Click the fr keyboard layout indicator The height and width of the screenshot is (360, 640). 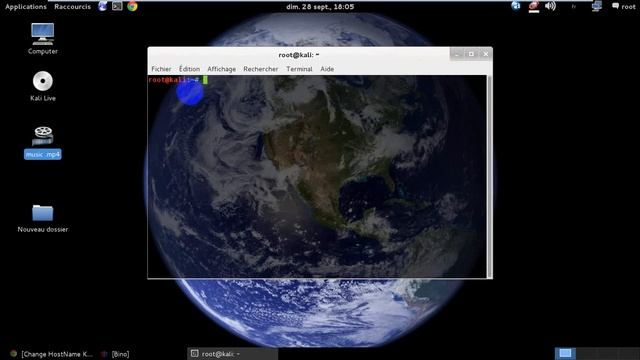pyautogui.click(x=574, y=7)
